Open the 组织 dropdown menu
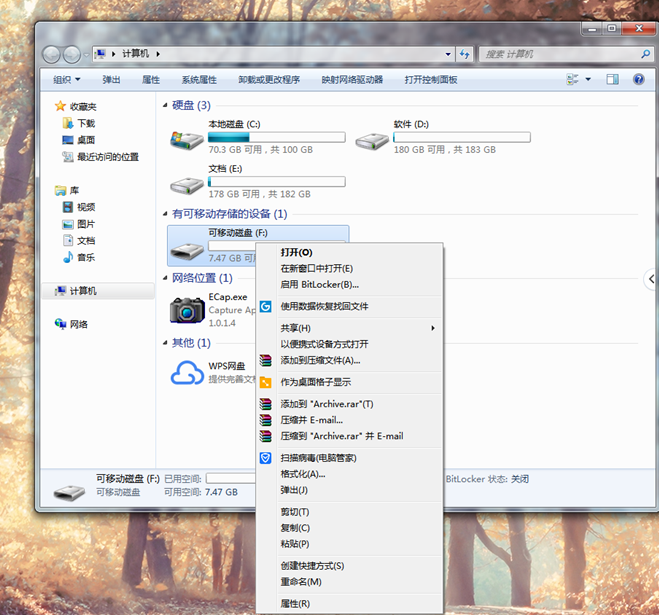Viewport: 659px width, 615px height. [x=67, y=79]
